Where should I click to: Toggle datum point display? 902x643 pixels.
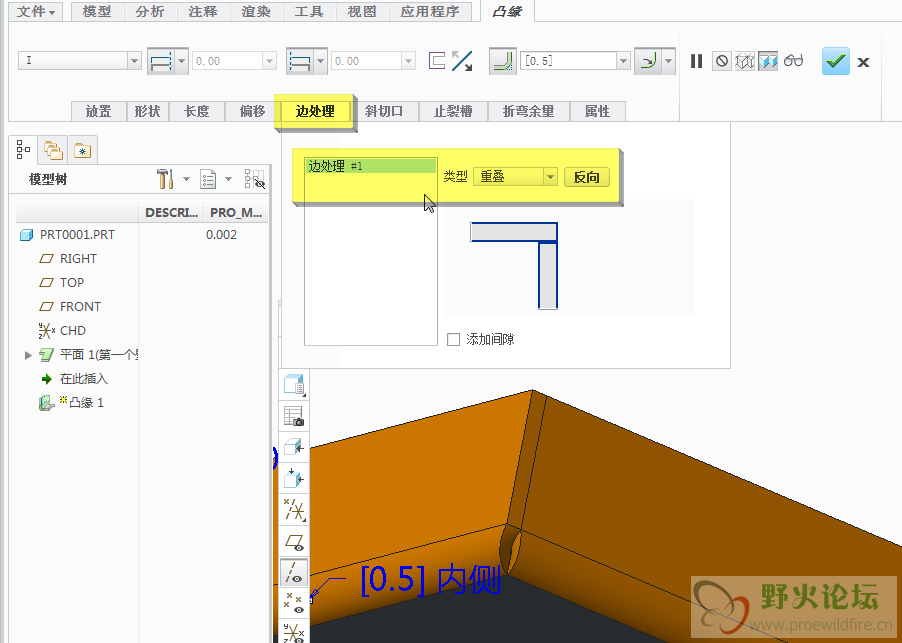[294, 603]
